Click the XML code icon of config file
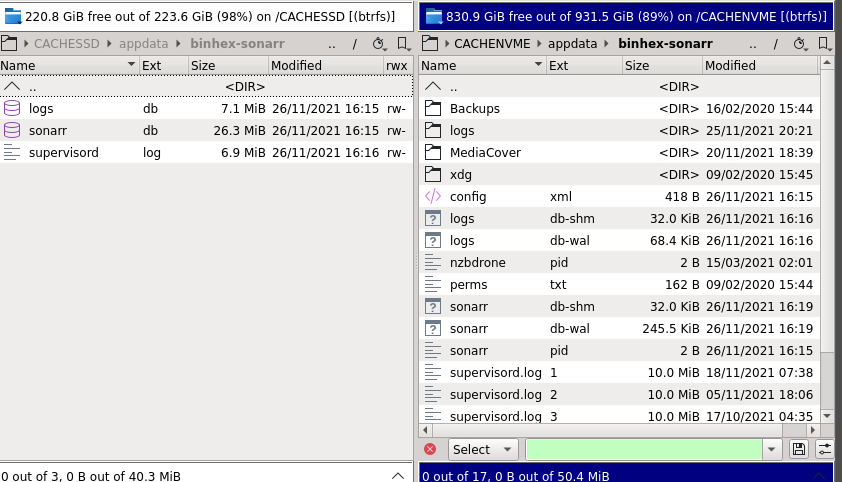 433,196
